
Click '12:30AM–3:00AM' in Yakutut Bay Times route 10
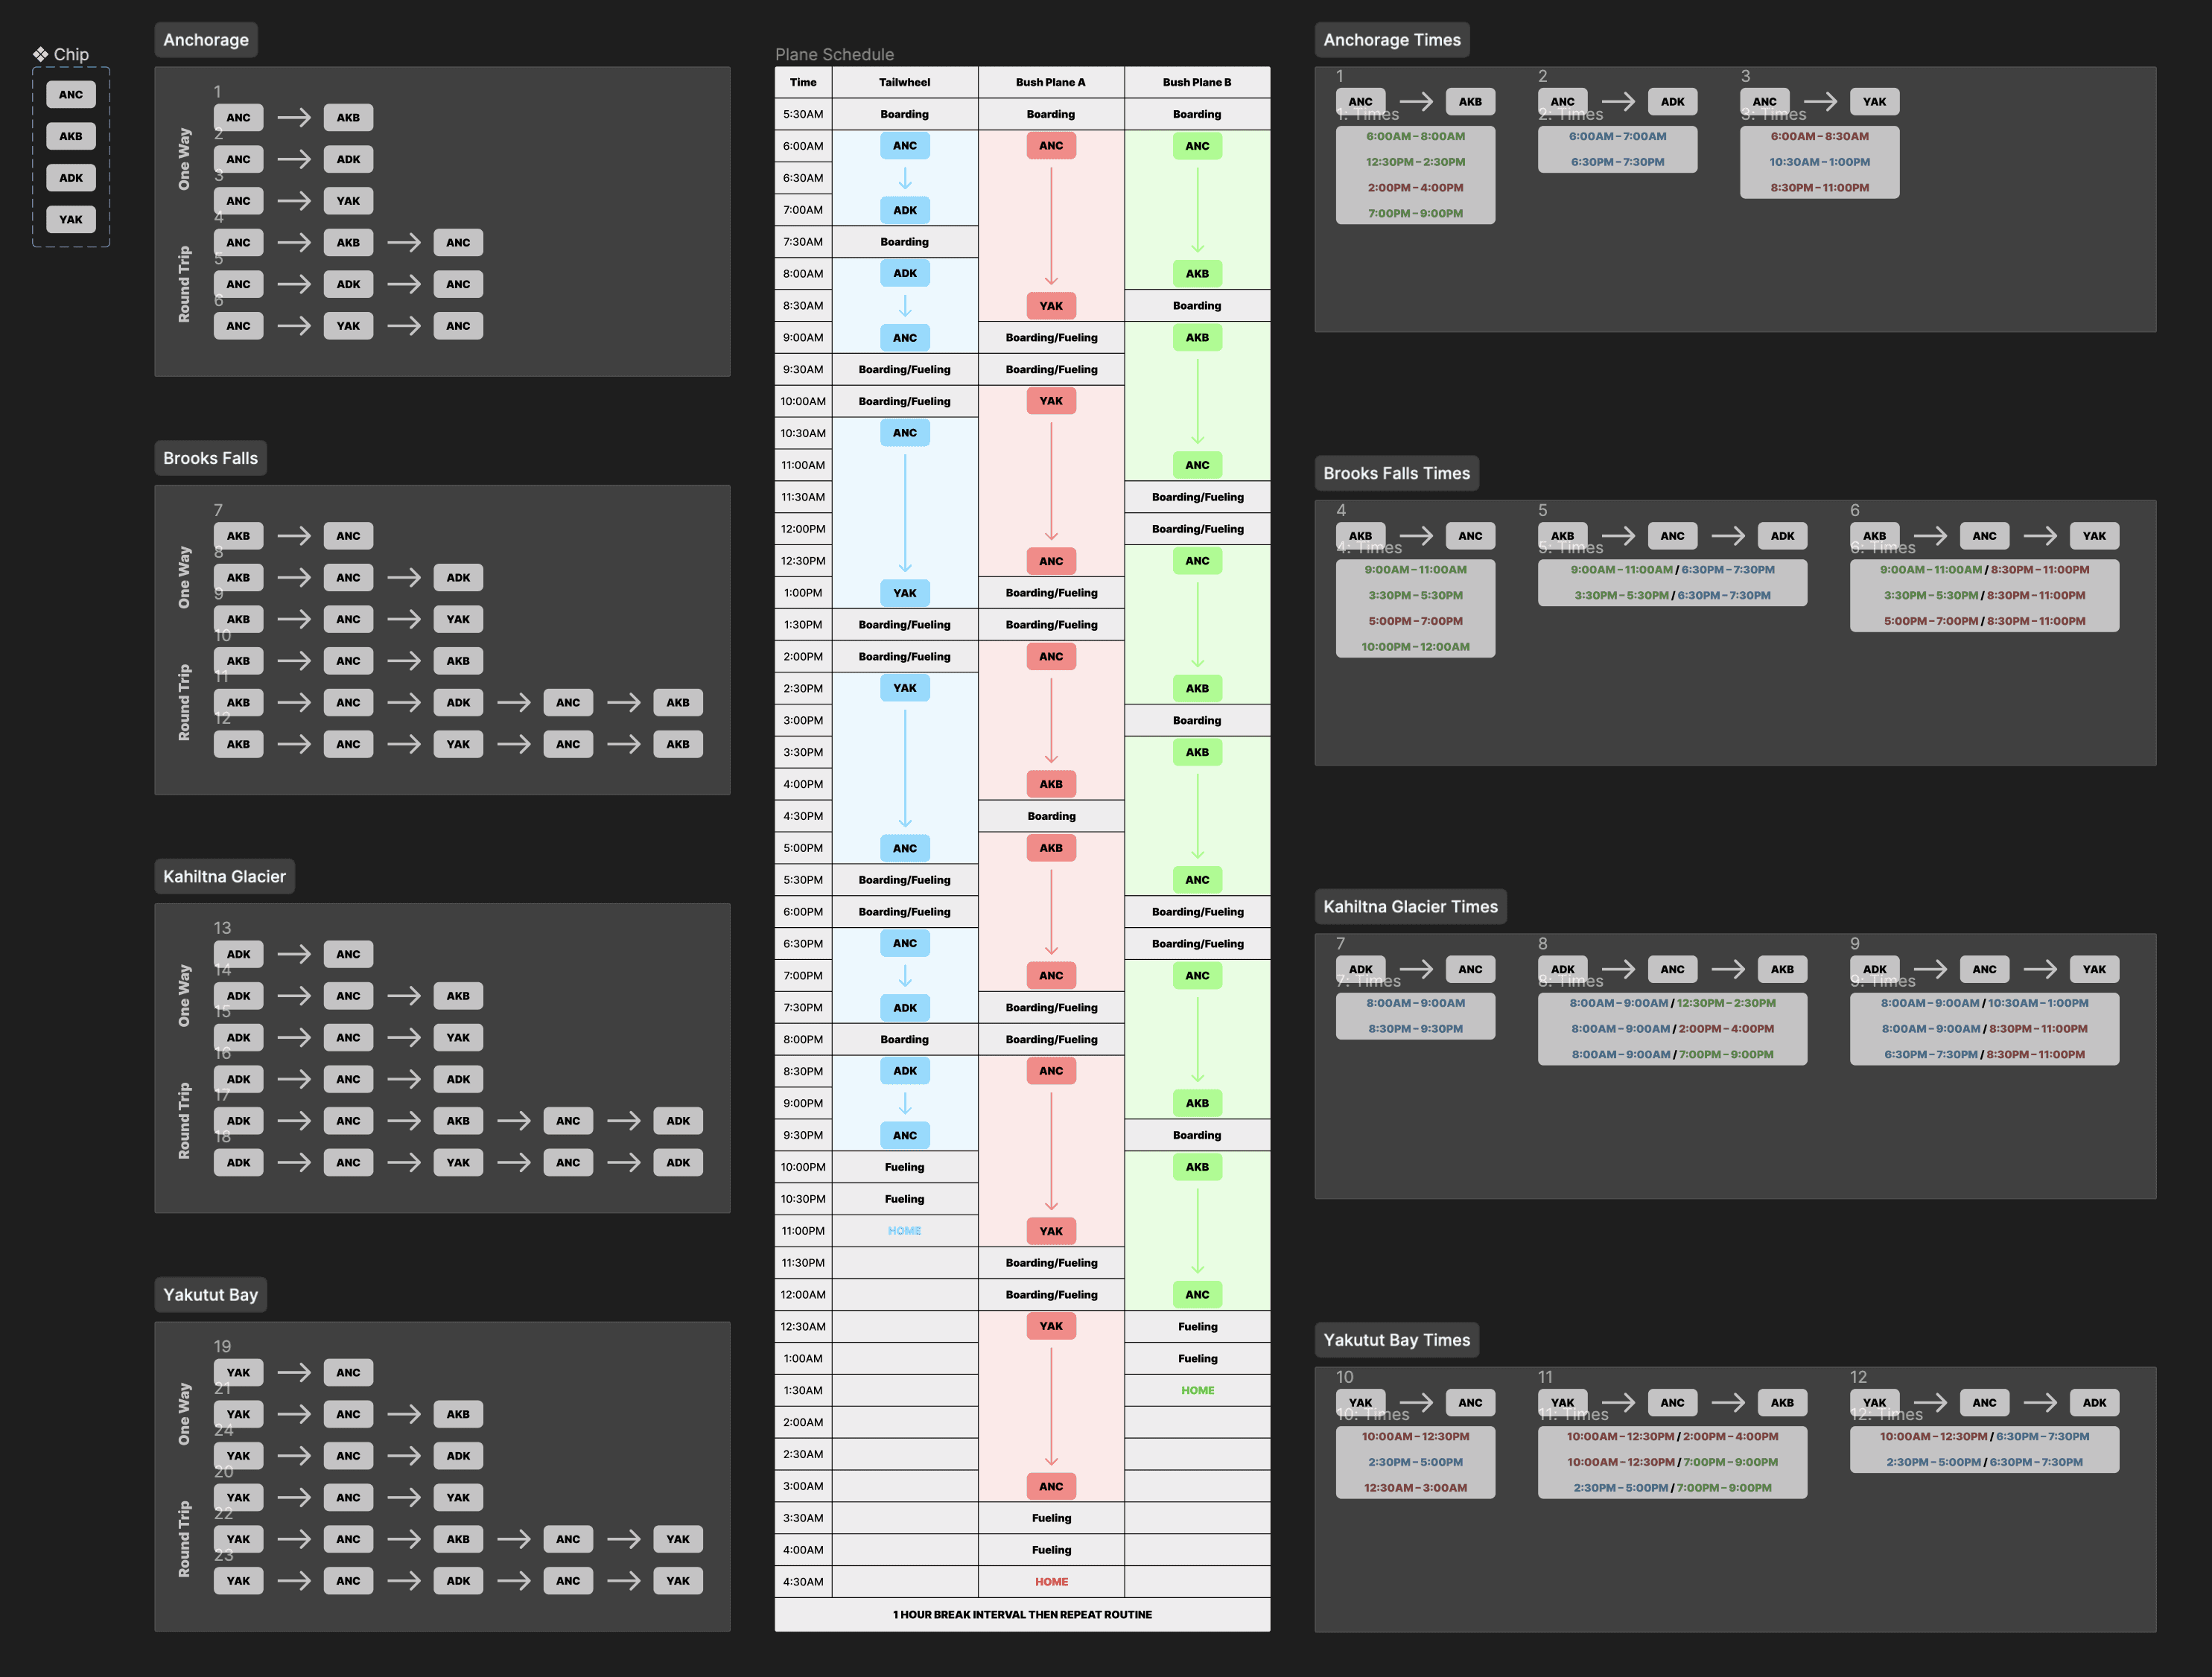(x=1415, y=1488)
